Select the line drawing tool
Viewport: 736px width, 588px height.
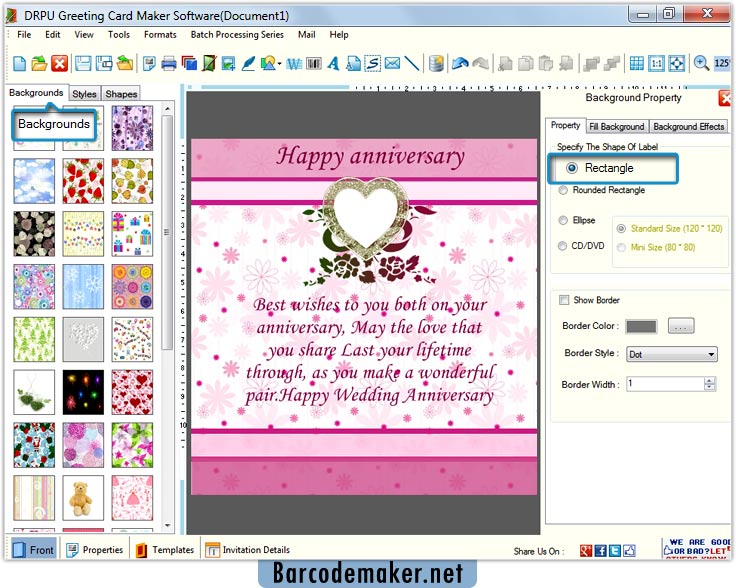(x=412, y=63)
